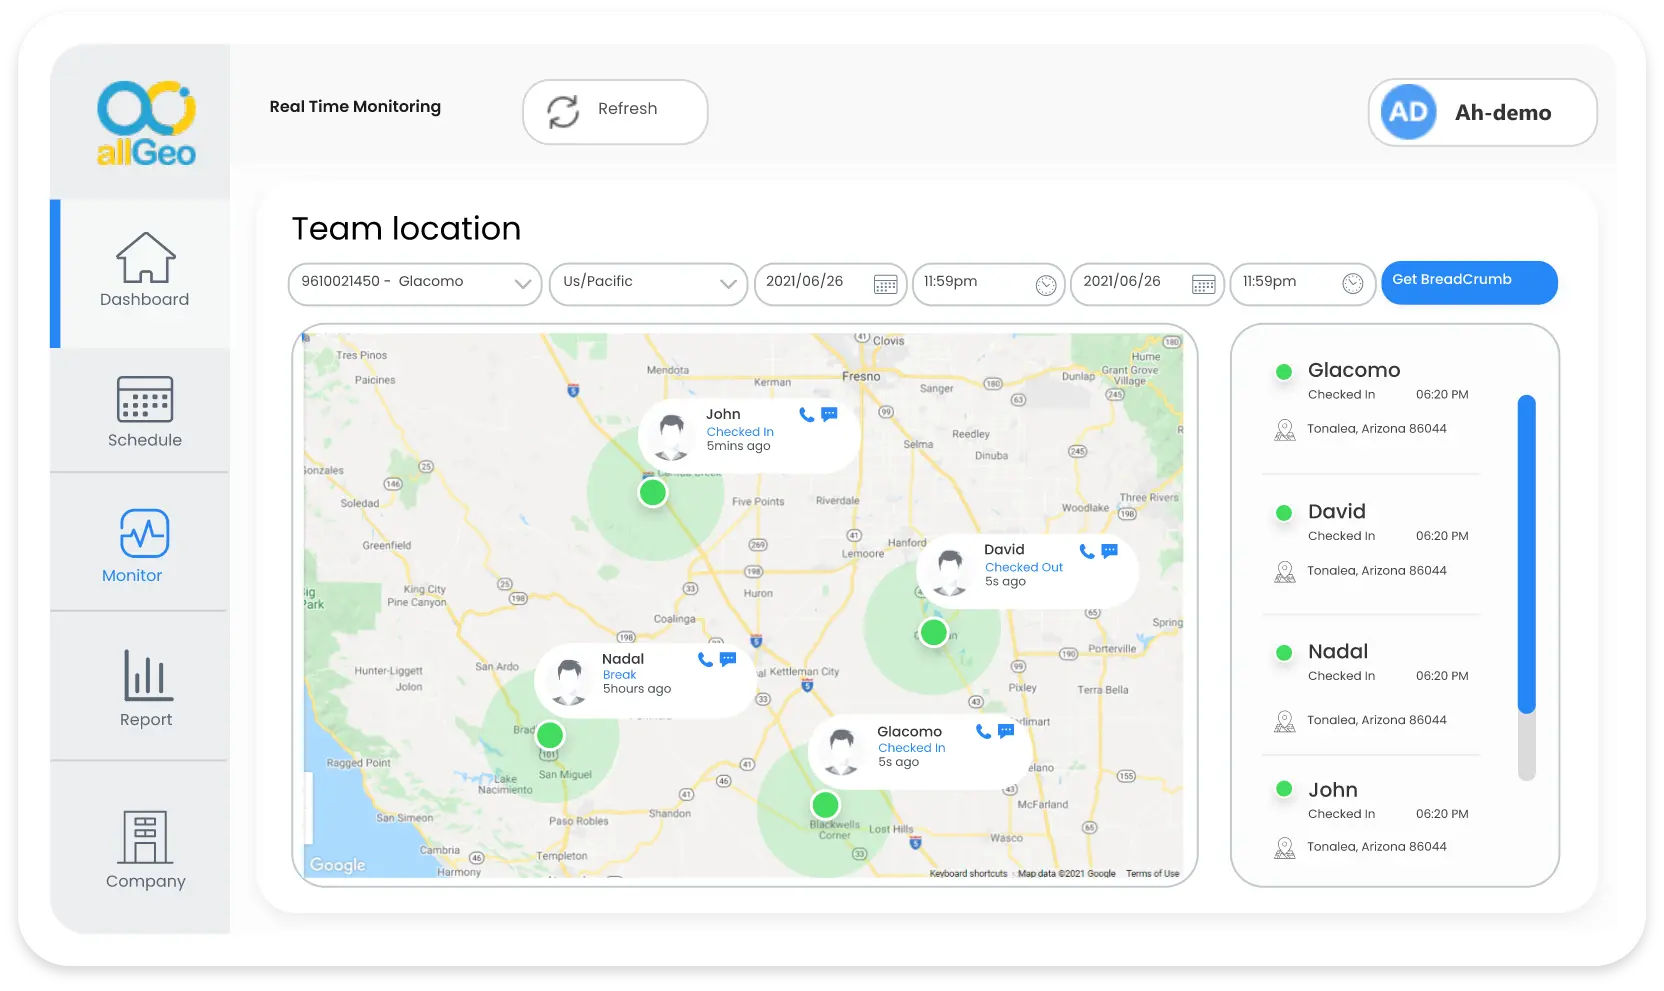Click John's green online indicator
The height and width of the screenshot is (991, 1664).
[1284, 790]
